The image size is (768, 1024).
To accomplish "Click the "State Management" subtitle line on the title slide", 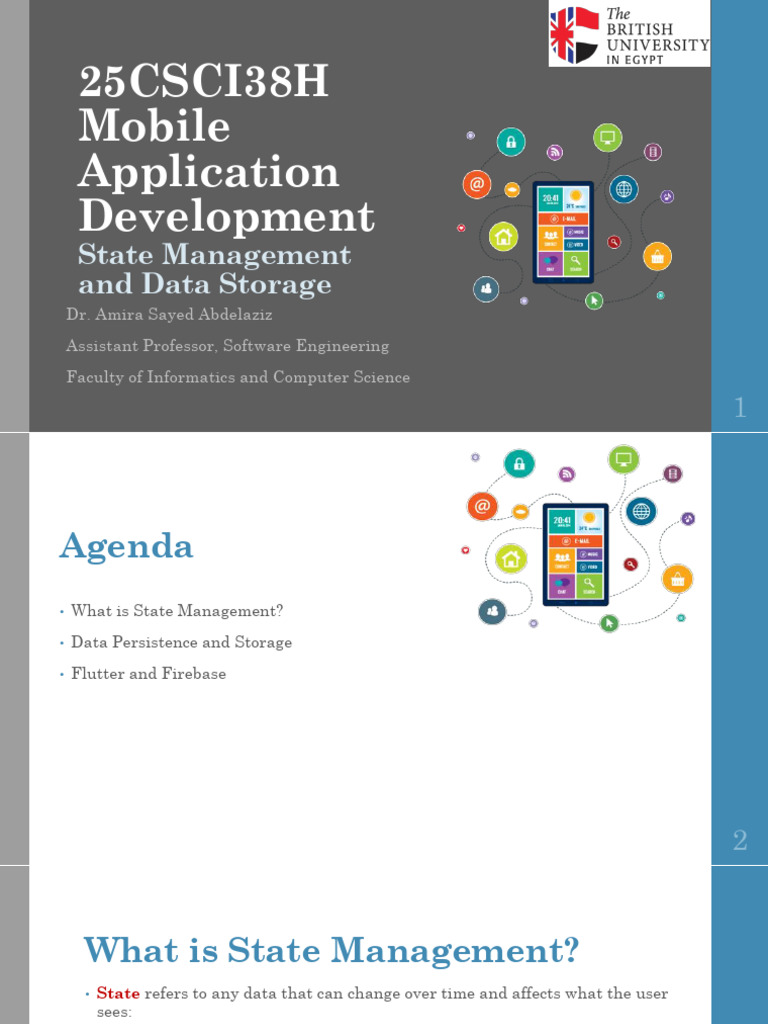I will 214,255.
